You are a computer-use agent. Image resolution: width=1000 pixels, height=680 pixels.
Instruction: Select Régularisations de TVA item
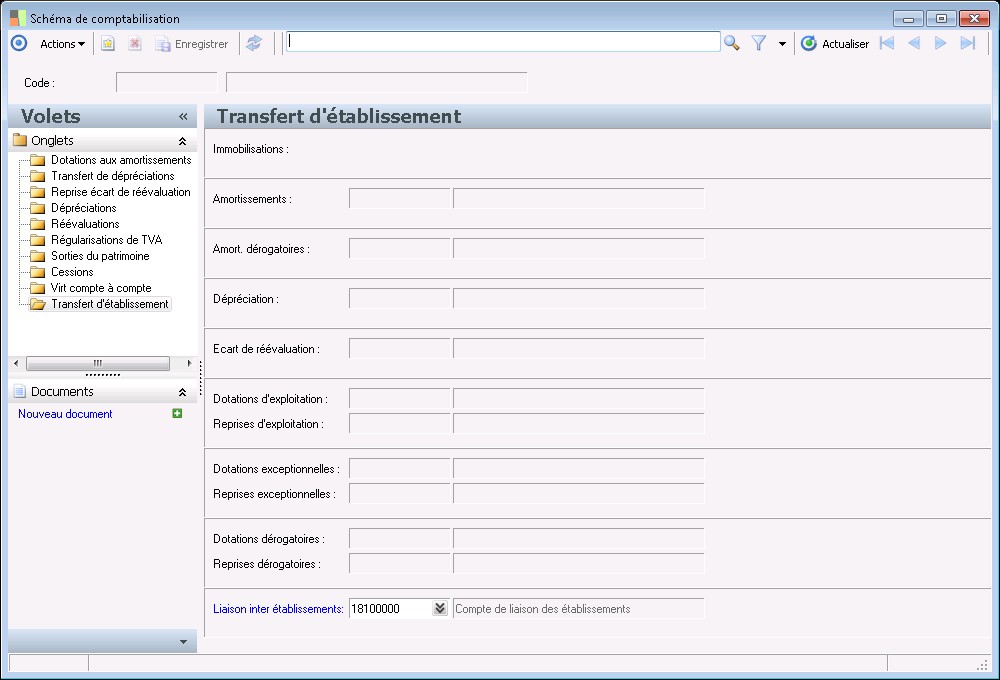click(107, 240)
